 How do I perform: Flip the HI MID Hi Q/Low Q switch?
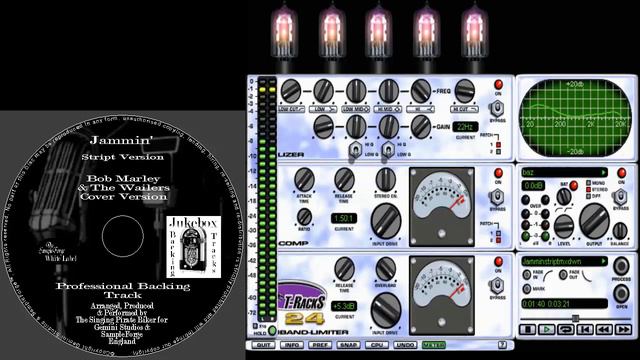387,150
